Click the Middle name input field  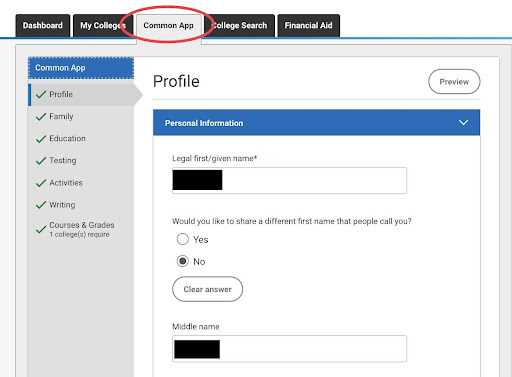[x=289, y=349]
